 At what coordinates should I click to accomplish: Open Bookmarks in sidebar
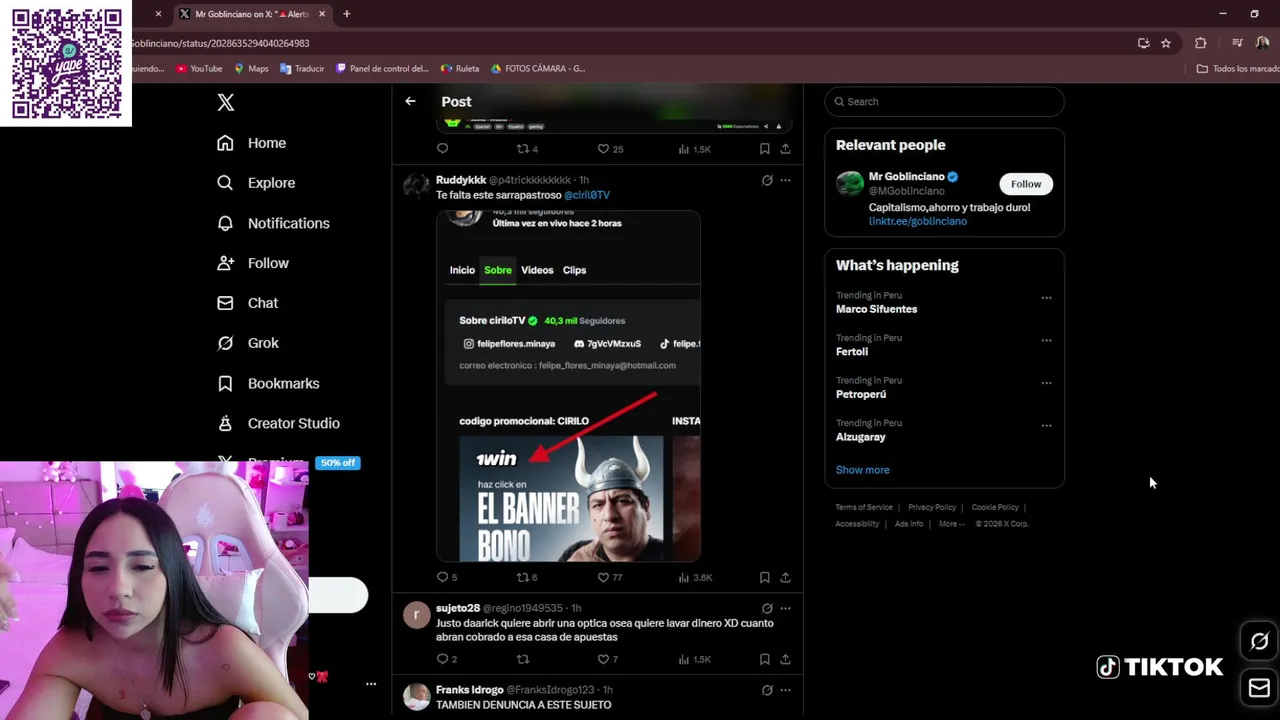click(268, 383)
